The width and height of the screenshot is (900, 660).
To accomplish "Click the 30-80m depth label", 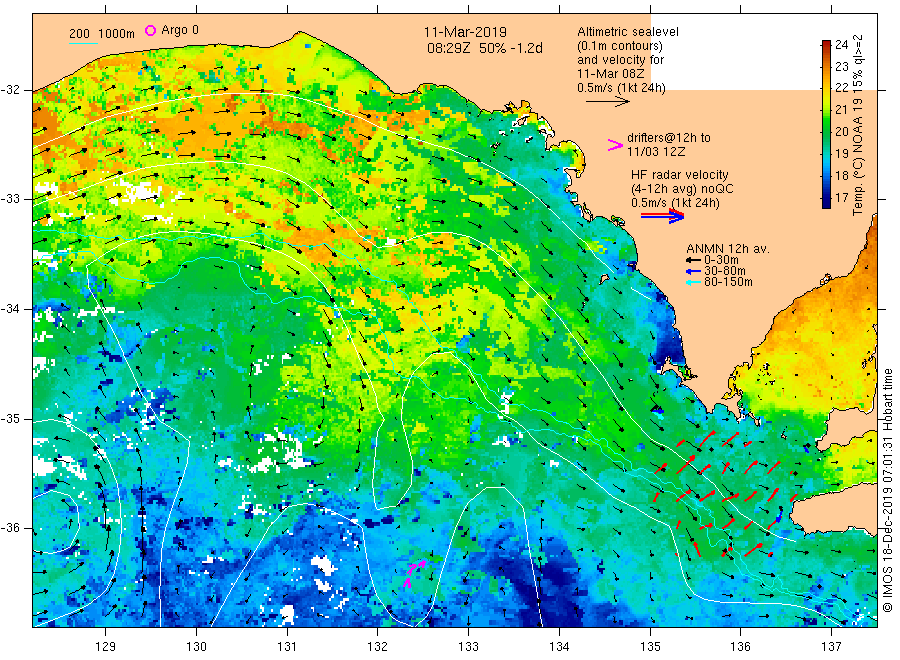I will (x=725, y=271).
